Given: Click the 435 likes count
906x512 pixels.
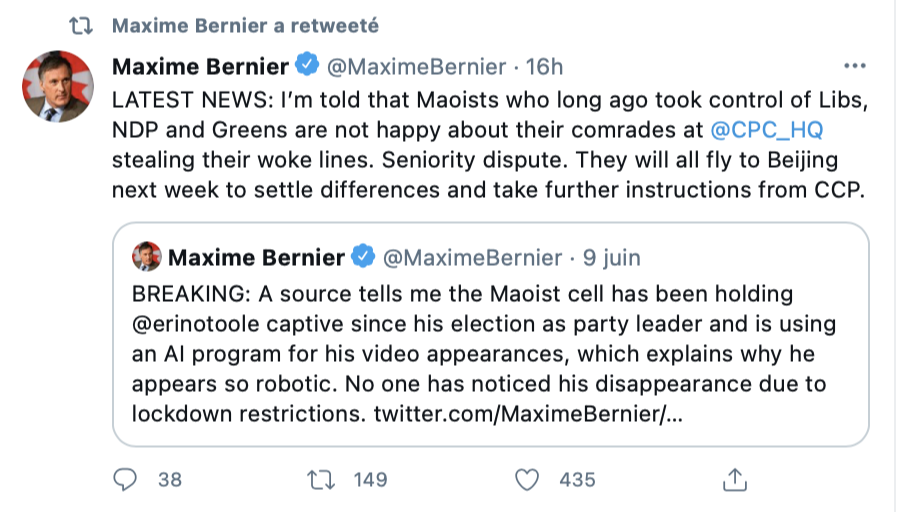Looking at the screenshot, I should click(x=577, y=480).
